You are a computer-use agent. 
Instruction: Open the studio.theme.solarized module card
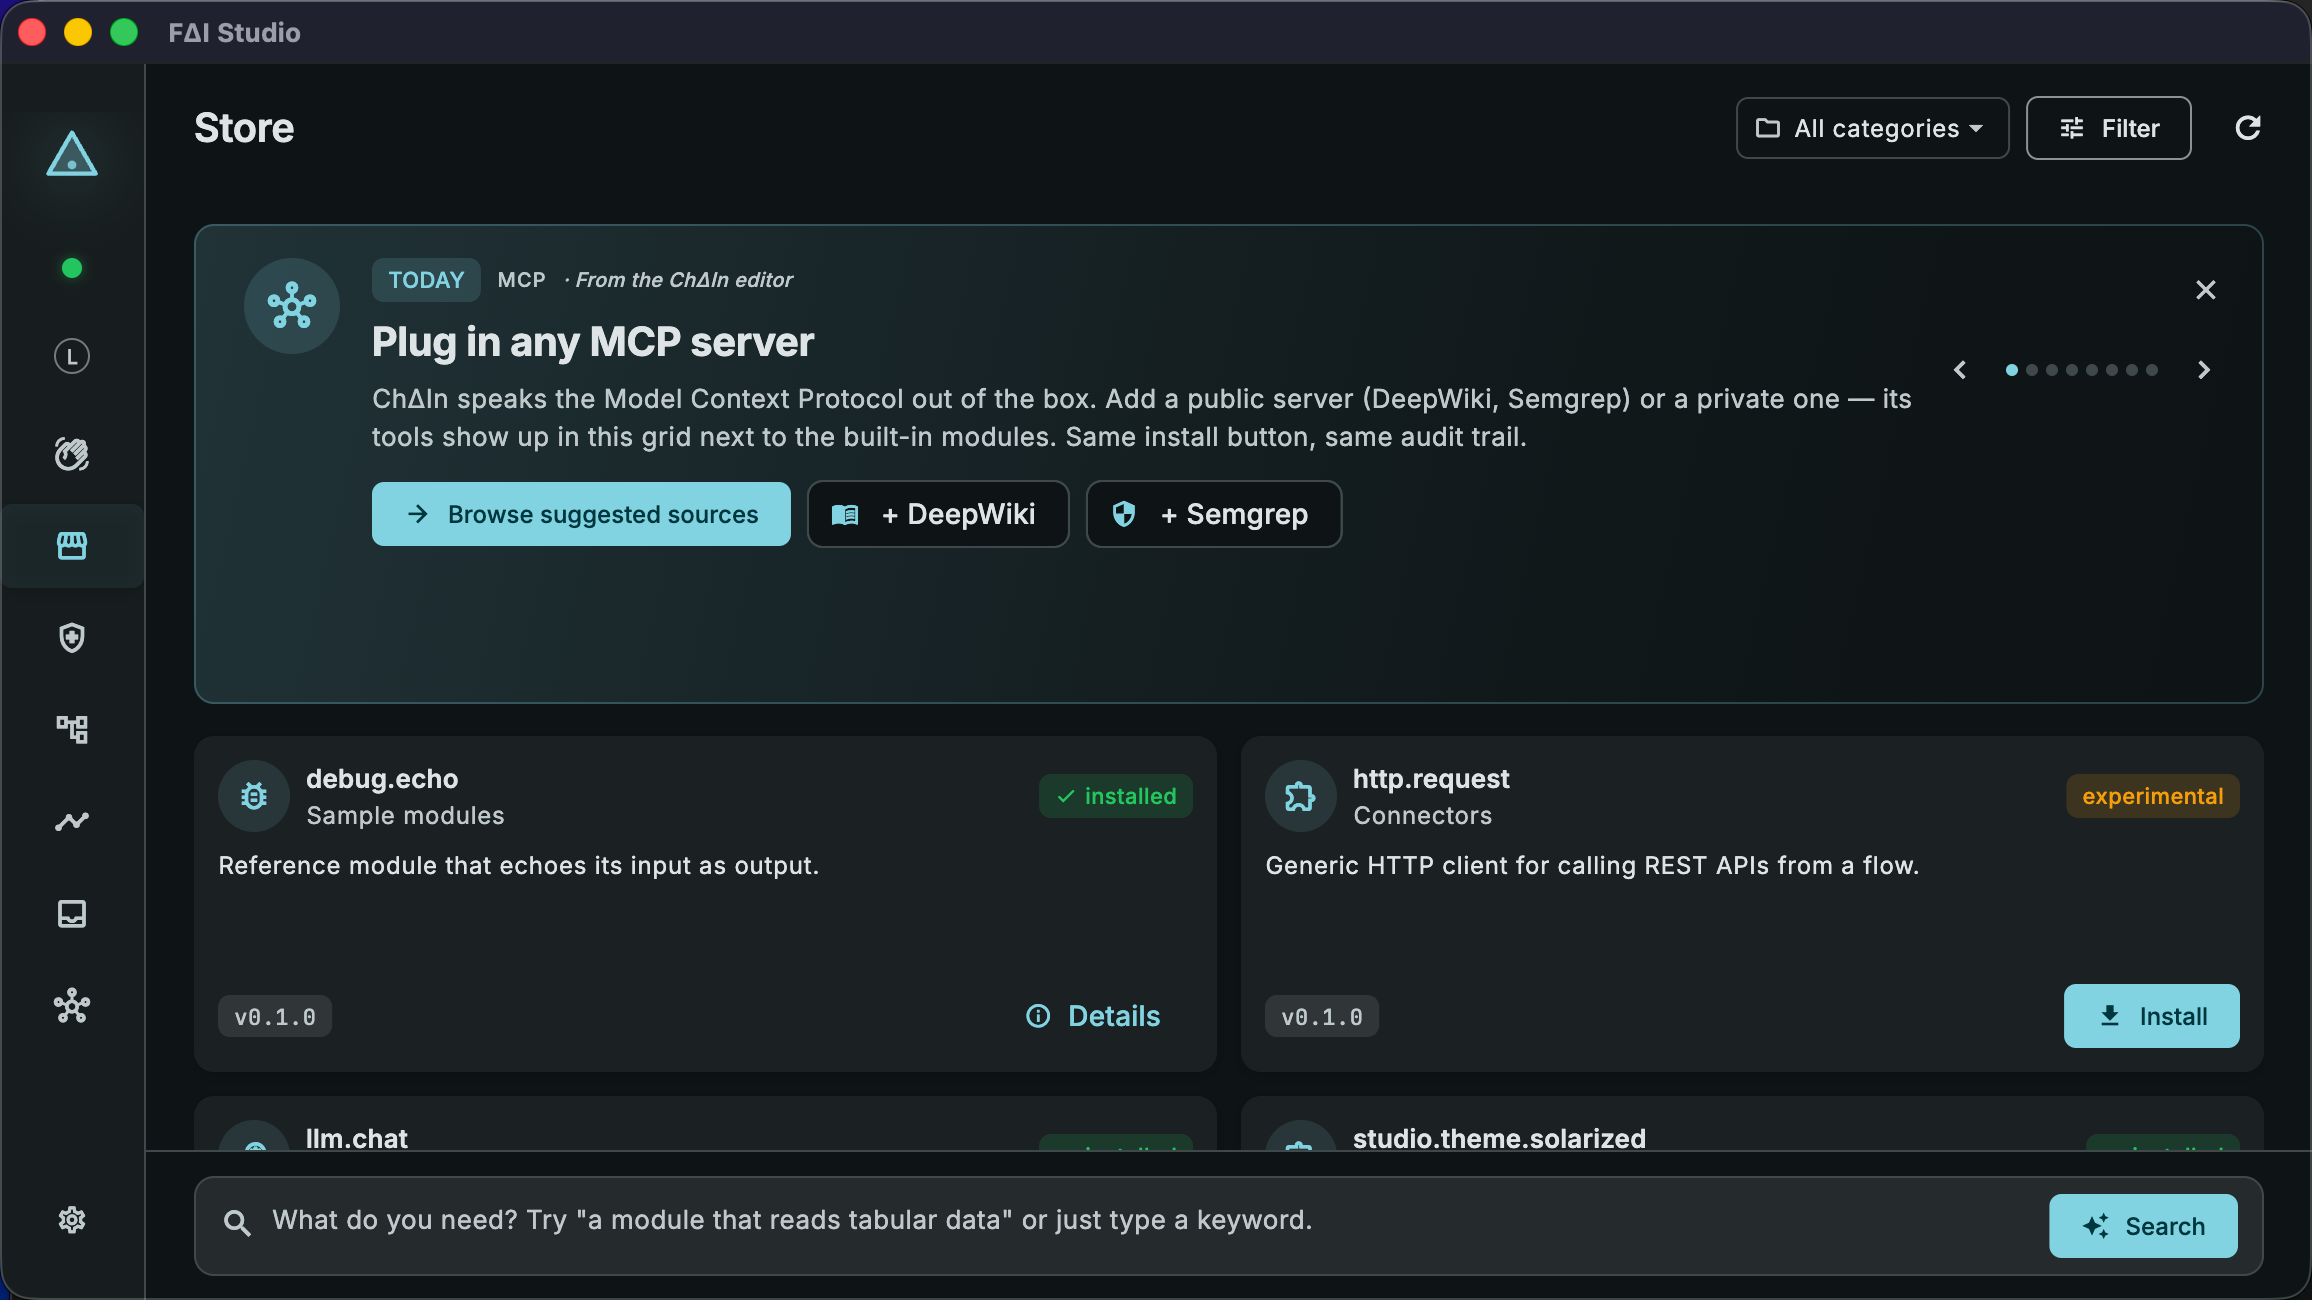click(x=1752, y=1124)
